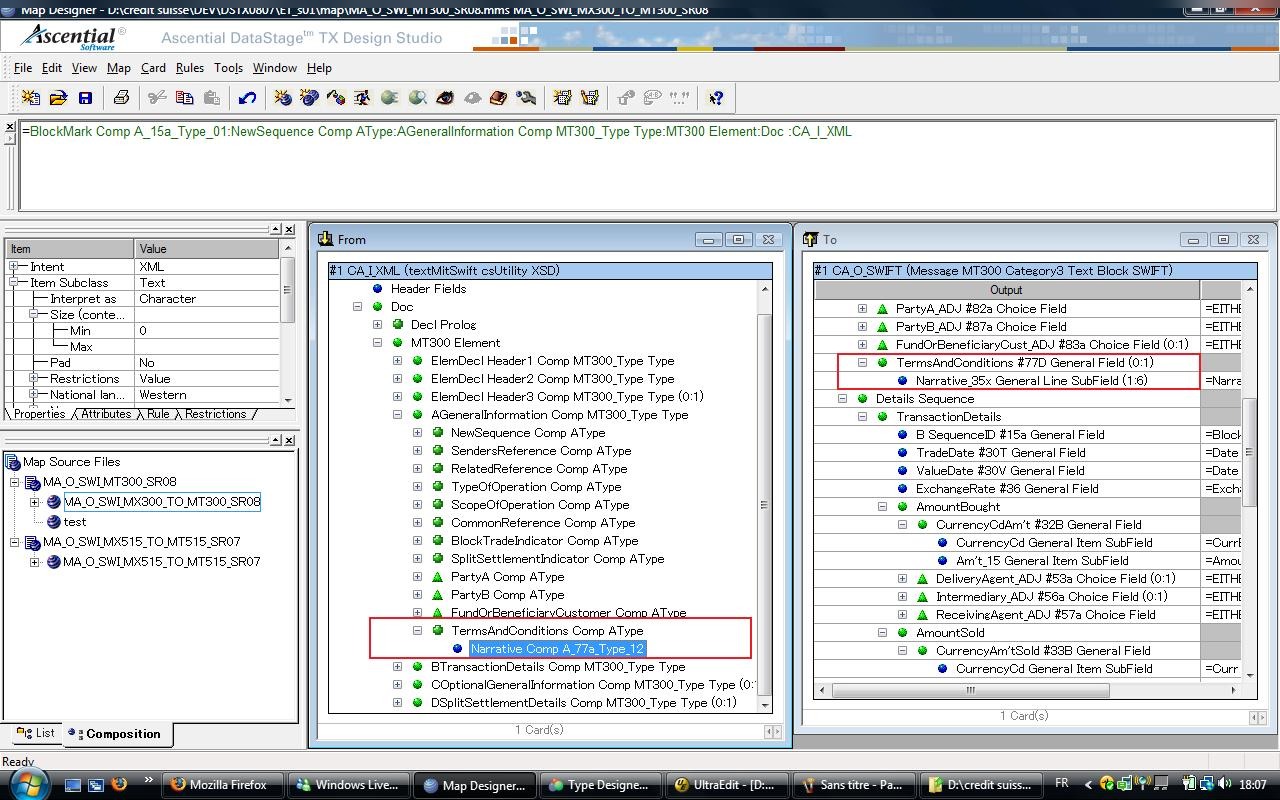
Task: Collapse the Details Sequence output node
Action: coord(843,399)
